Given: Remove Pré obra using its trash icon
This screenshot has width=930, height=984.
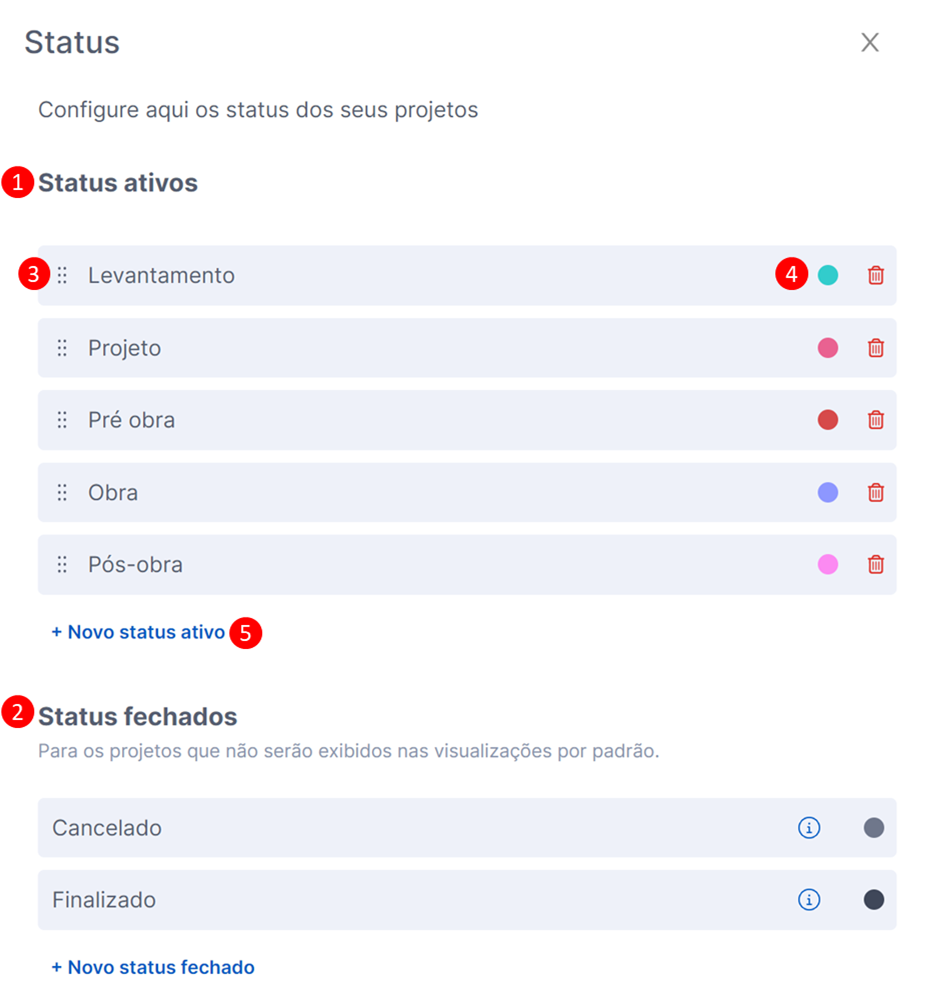Looking at the screenshot, I should click(x=876, y=420).
